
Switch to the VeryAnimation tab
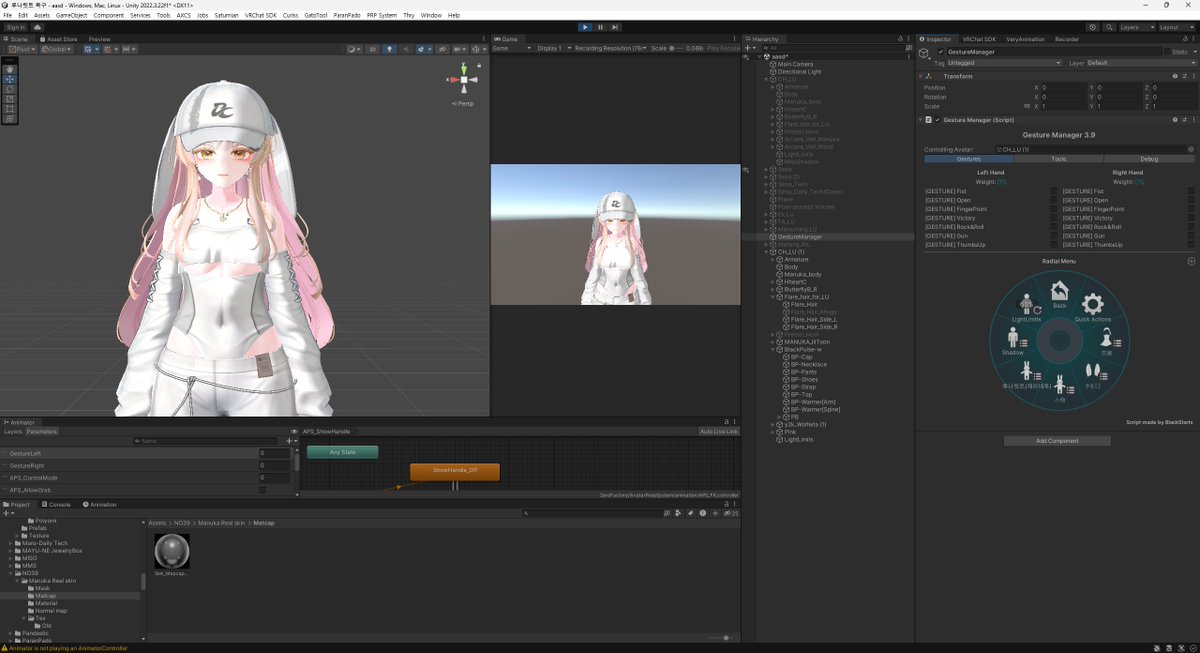(1024, 39)
